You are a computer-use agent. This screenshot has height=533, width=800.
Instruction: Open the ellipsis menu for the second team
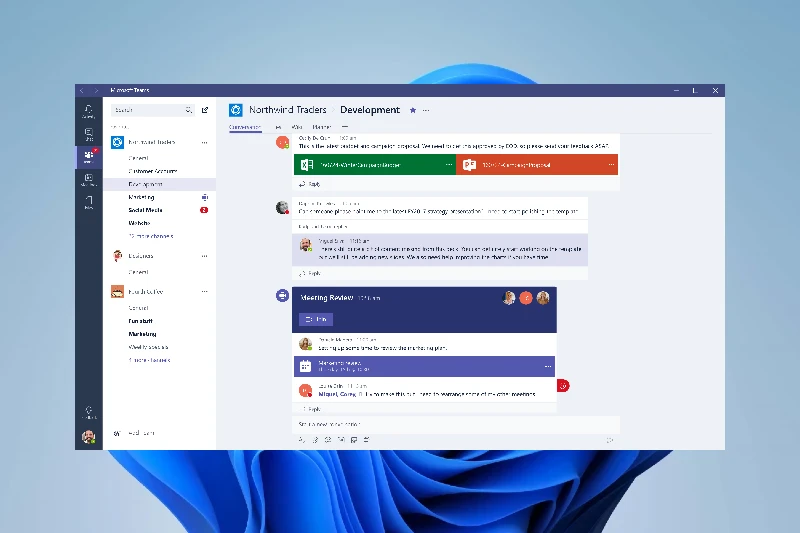205,256
